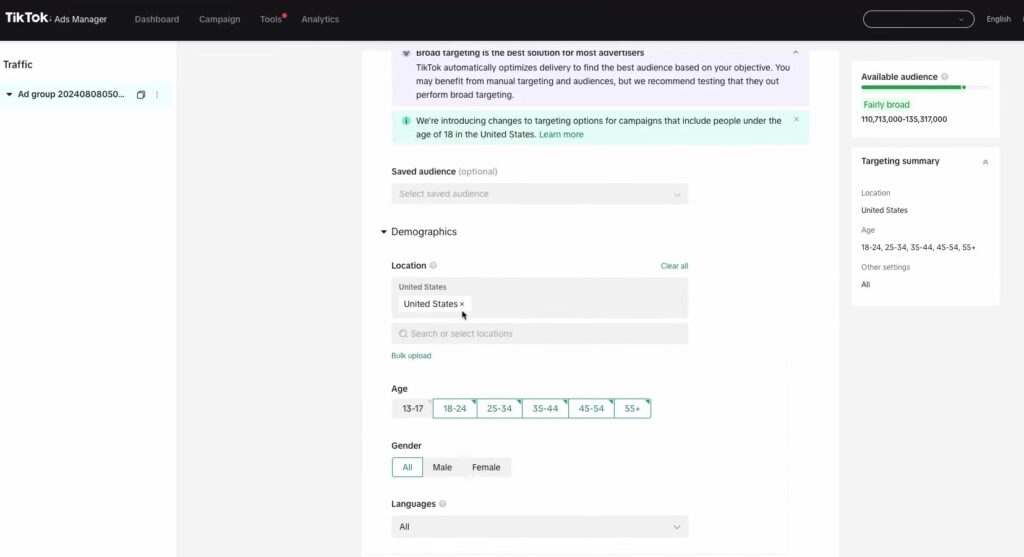The height and width of the screenshot is (557, 1024).
Task: Toggle the 18-24 age group
Action: [x=455, y=409]
